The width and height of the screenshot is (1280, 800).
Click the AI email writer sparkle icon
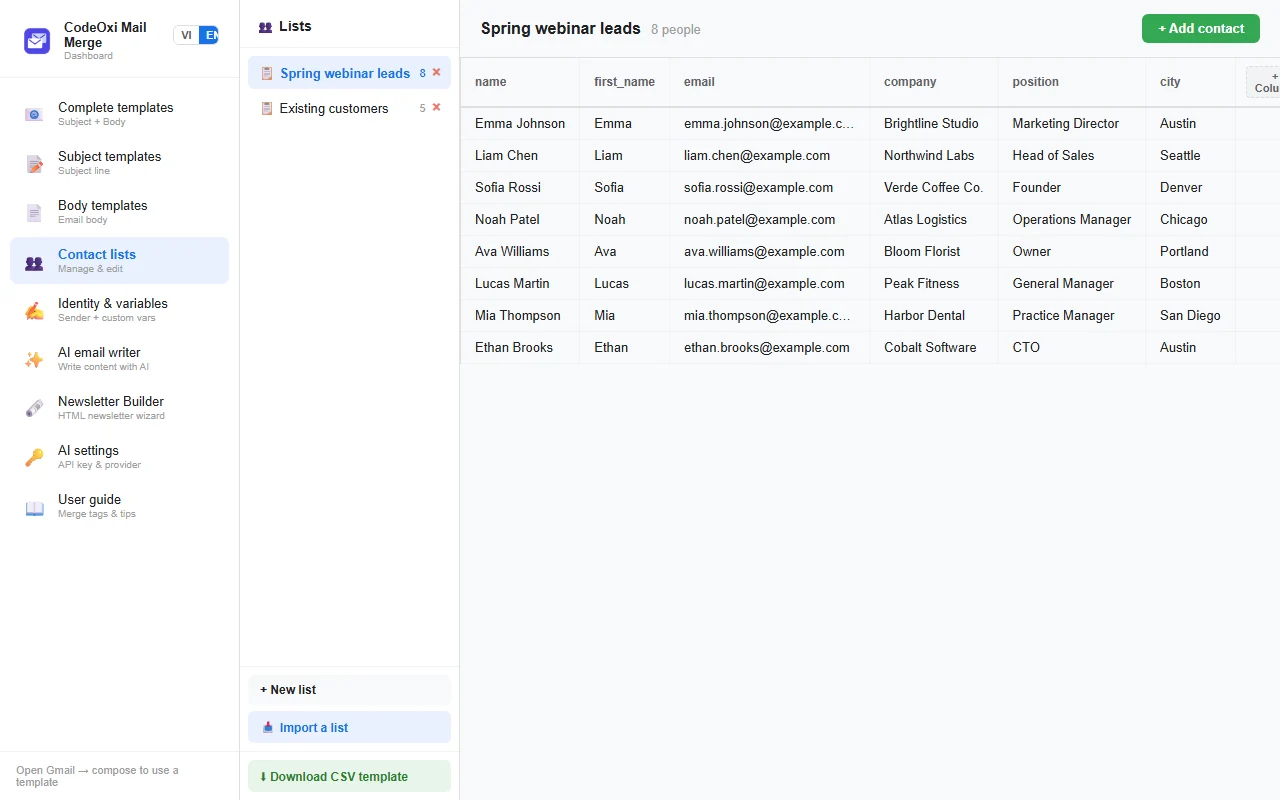pos(34,360)
